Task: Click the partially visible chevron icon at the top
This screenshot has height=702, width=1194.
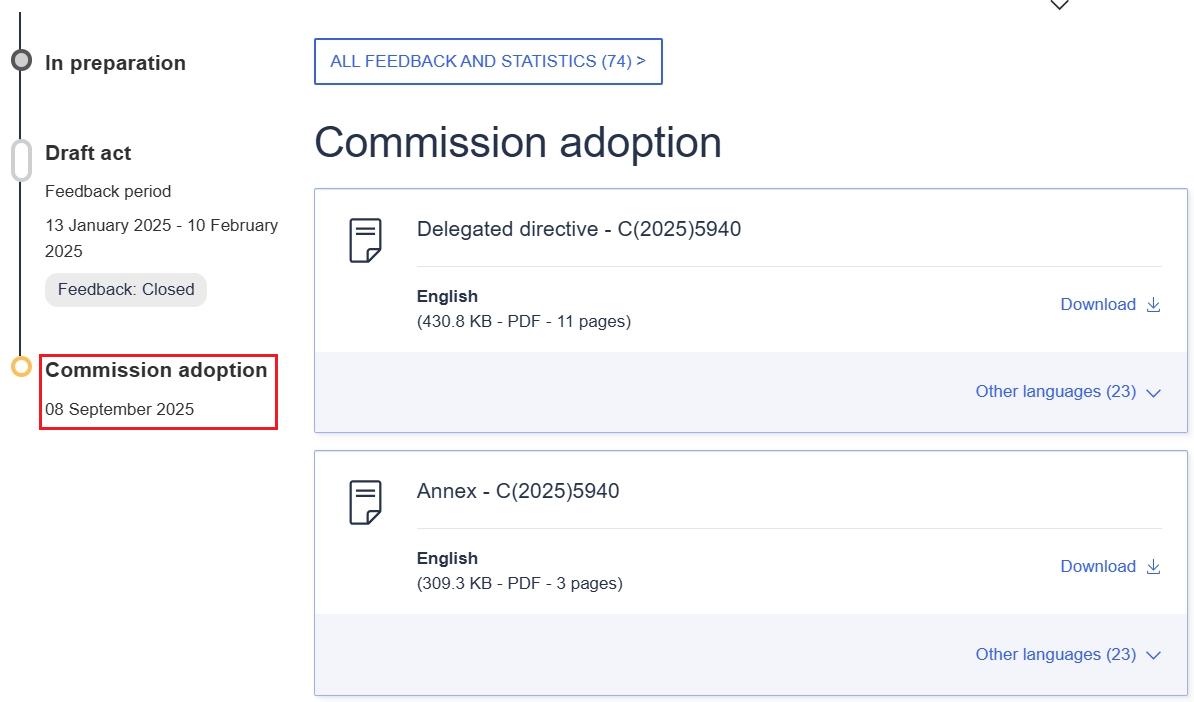Action: (x=1059, y=5)
